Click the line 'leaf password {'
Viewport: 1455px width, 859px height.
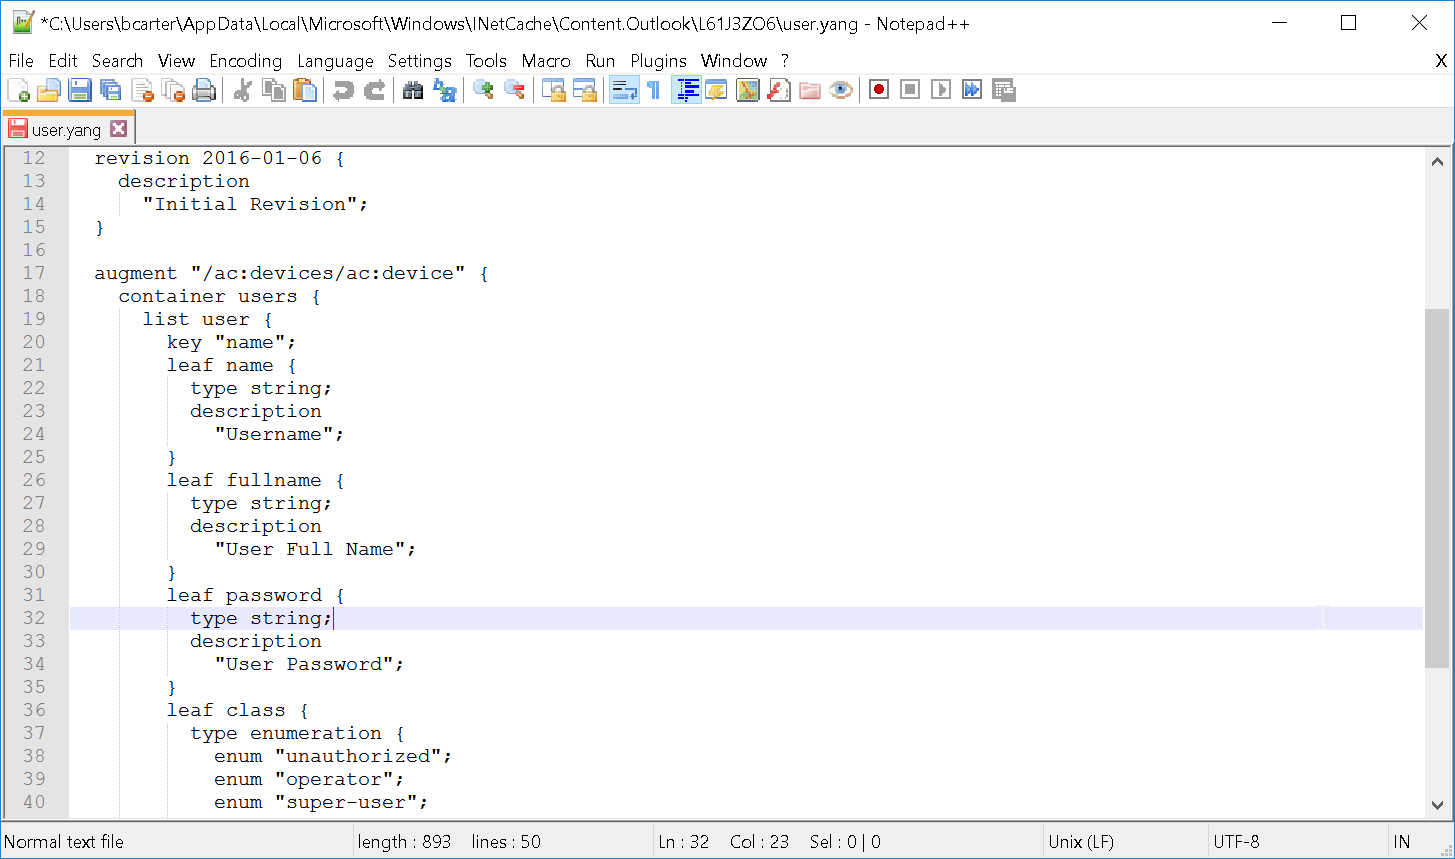[255, 595]
